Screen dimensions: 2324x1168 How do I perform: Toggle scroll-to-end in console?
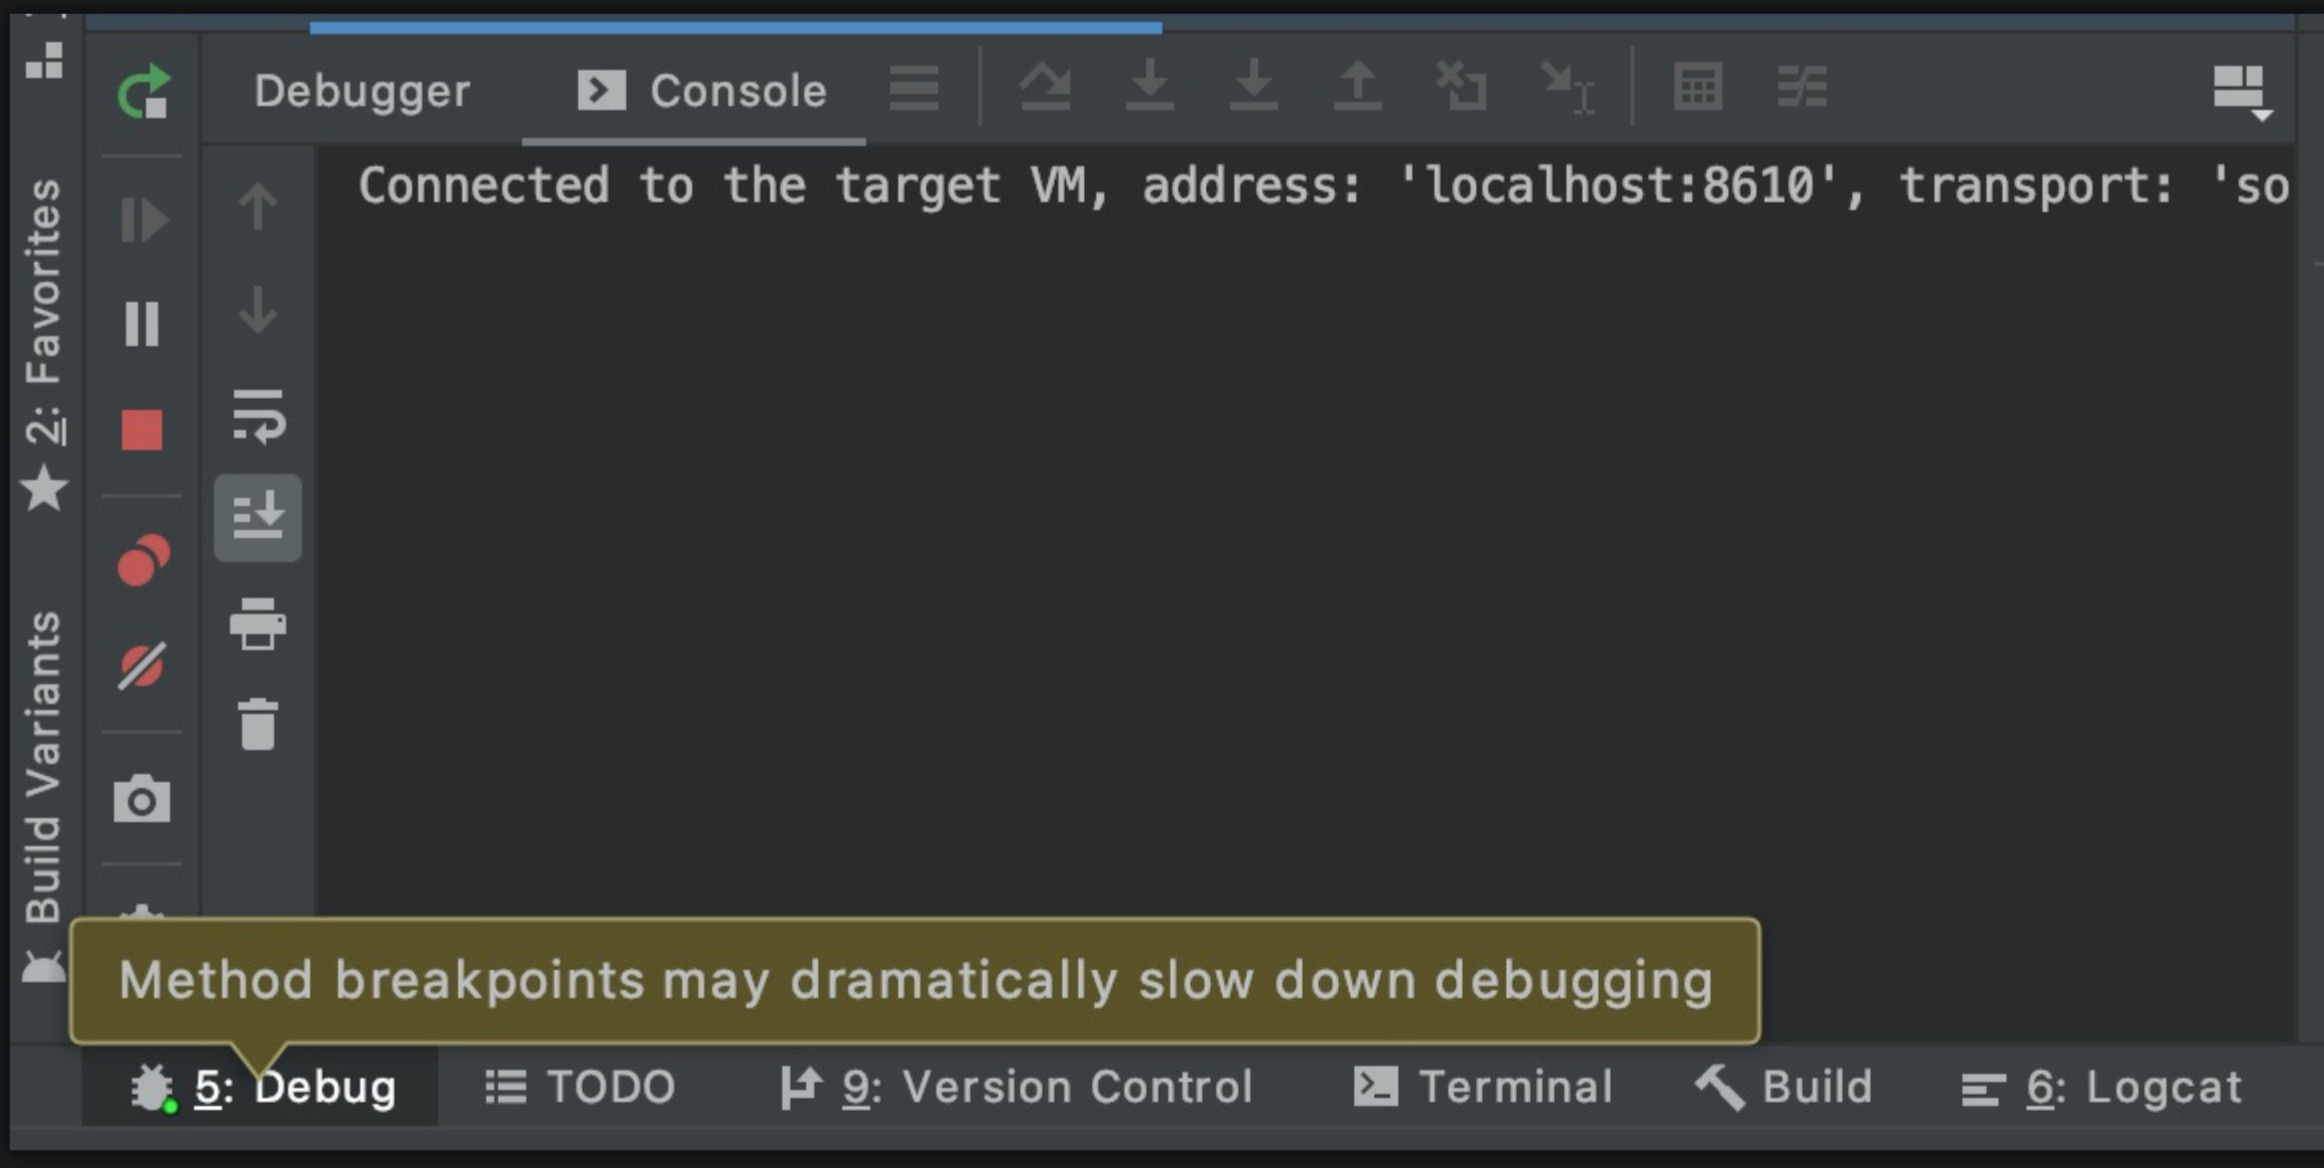258,518
